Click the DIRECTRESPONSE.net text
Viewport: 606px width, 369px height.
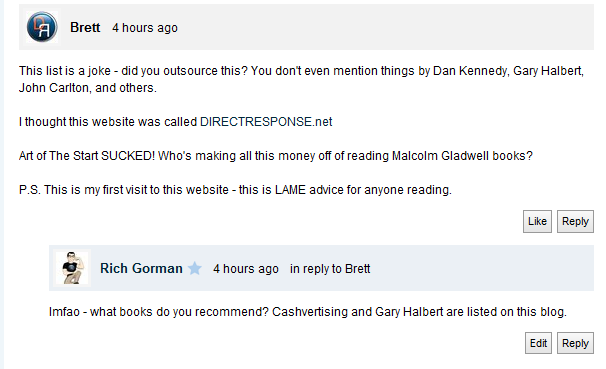click(266, 122)
